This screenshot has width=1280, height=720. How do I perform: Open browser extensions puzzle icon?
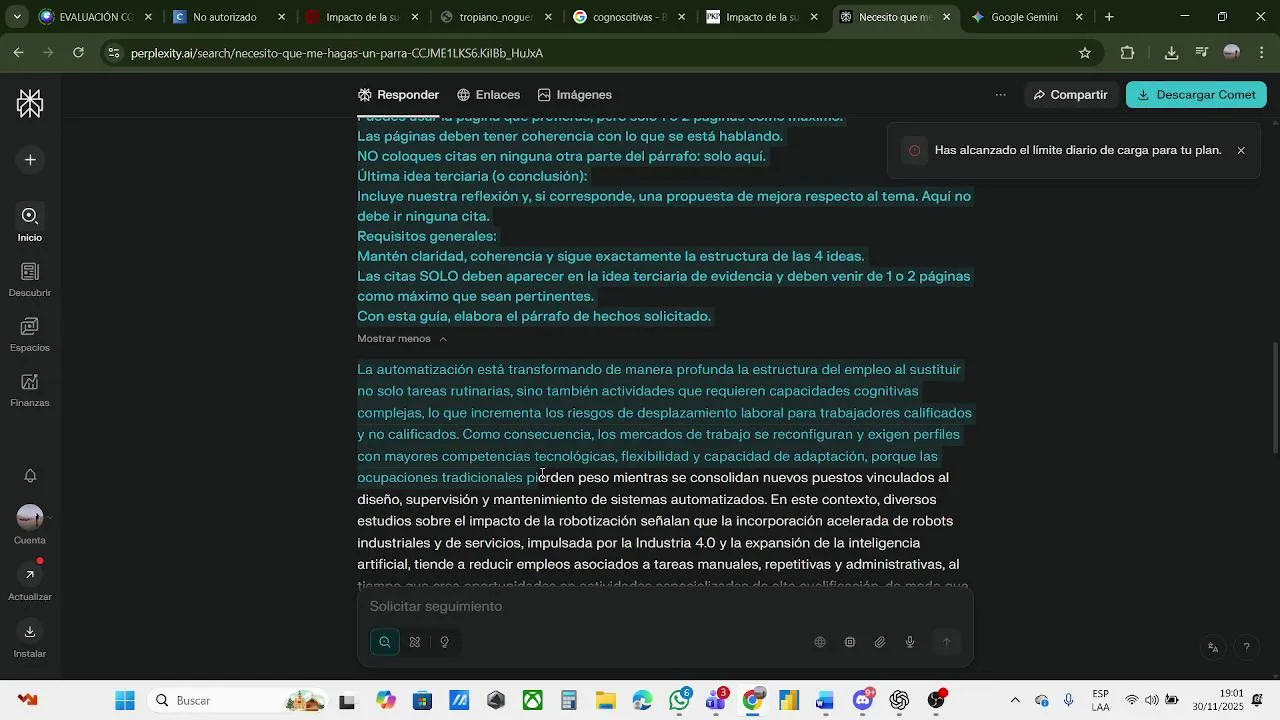point(1128,53)
